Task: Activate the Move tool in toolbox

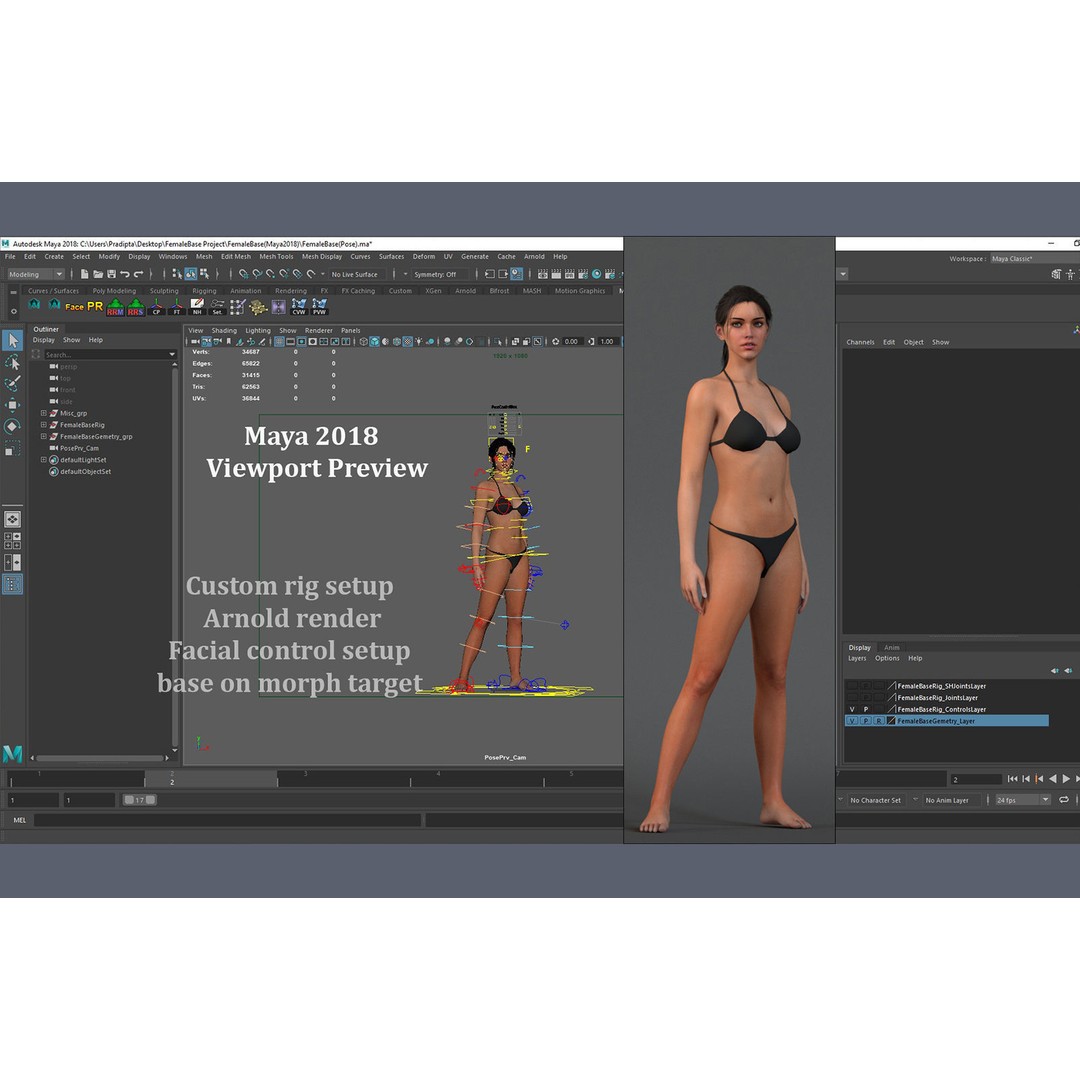Action: point(13,405)
